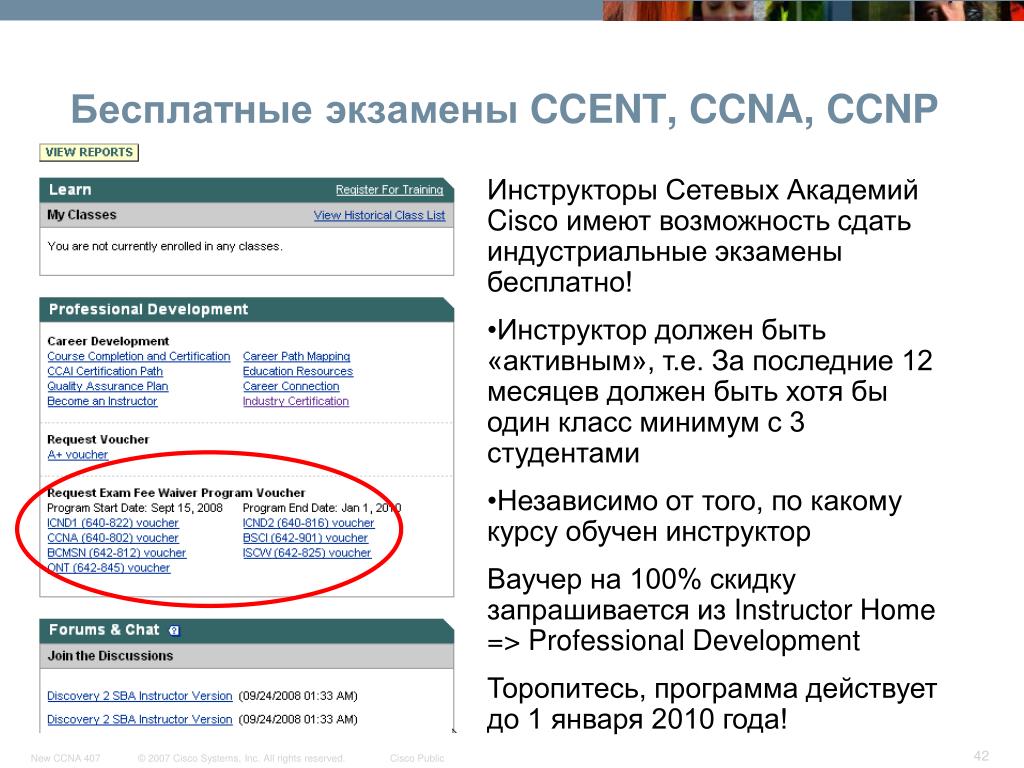The image size is (1024, 768).
Task: Click the bullet starting 'Инструктор должен быть'
Action: (x=710, y=392)
